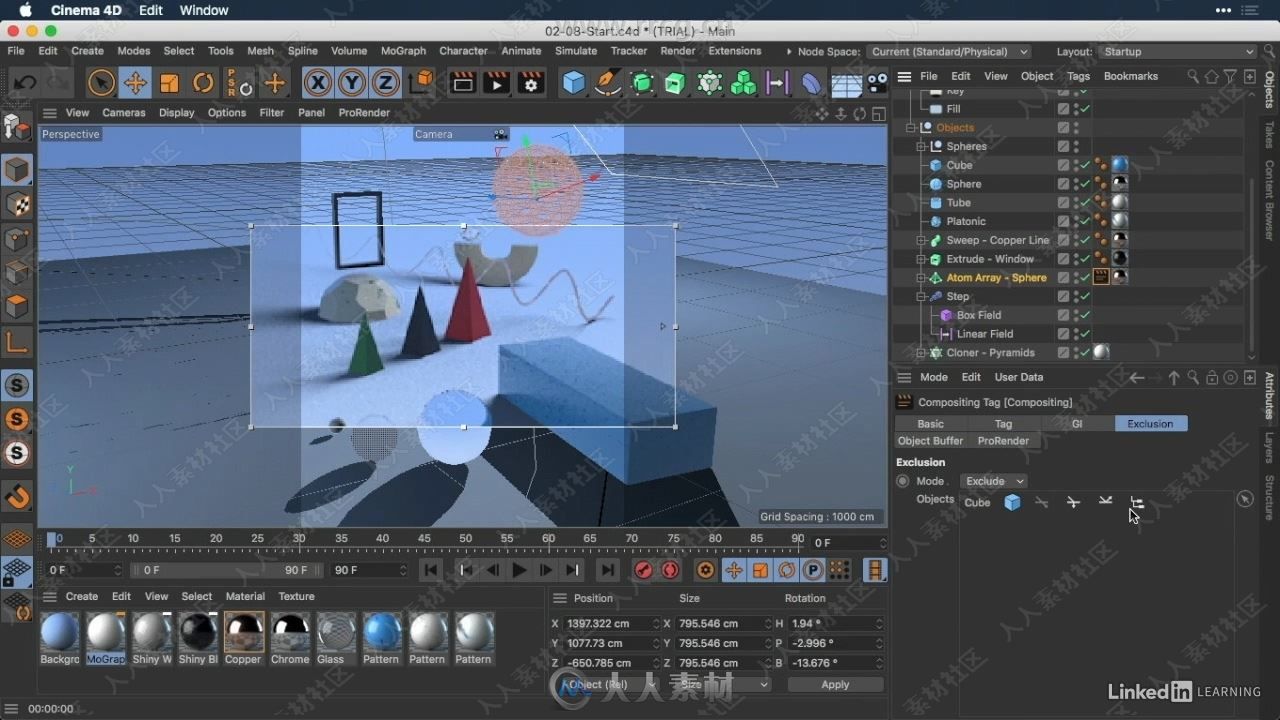1280x720 pixels.
Task: Click the Undo arrow in the toolbar
Action: coord(26,83)
